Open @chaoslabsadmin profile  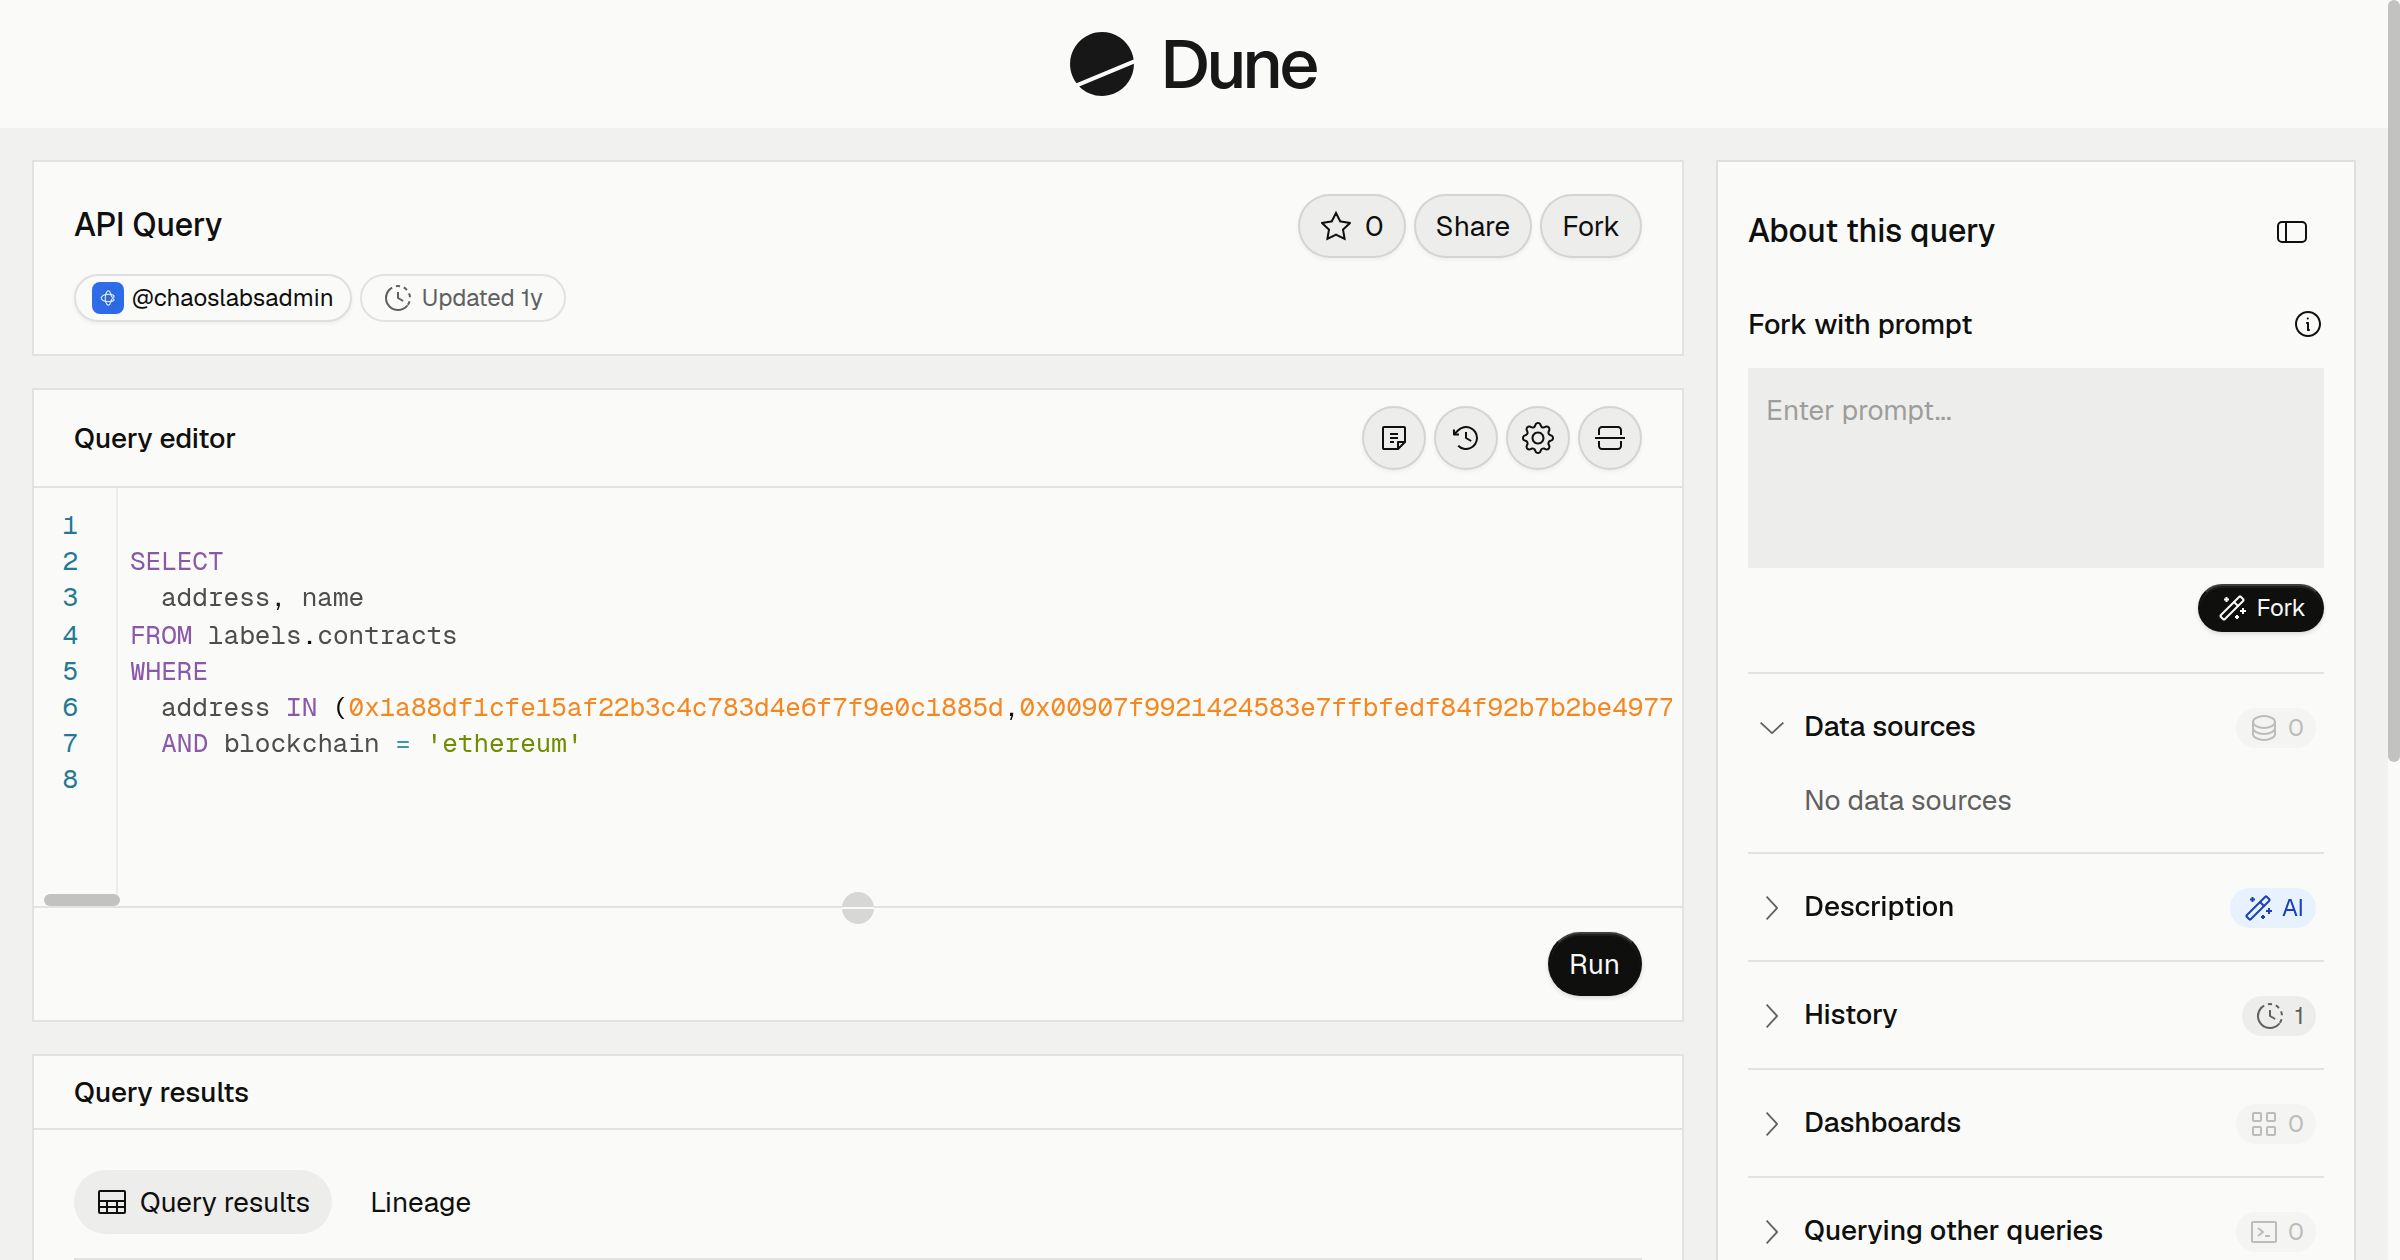(x=212, y=298)
